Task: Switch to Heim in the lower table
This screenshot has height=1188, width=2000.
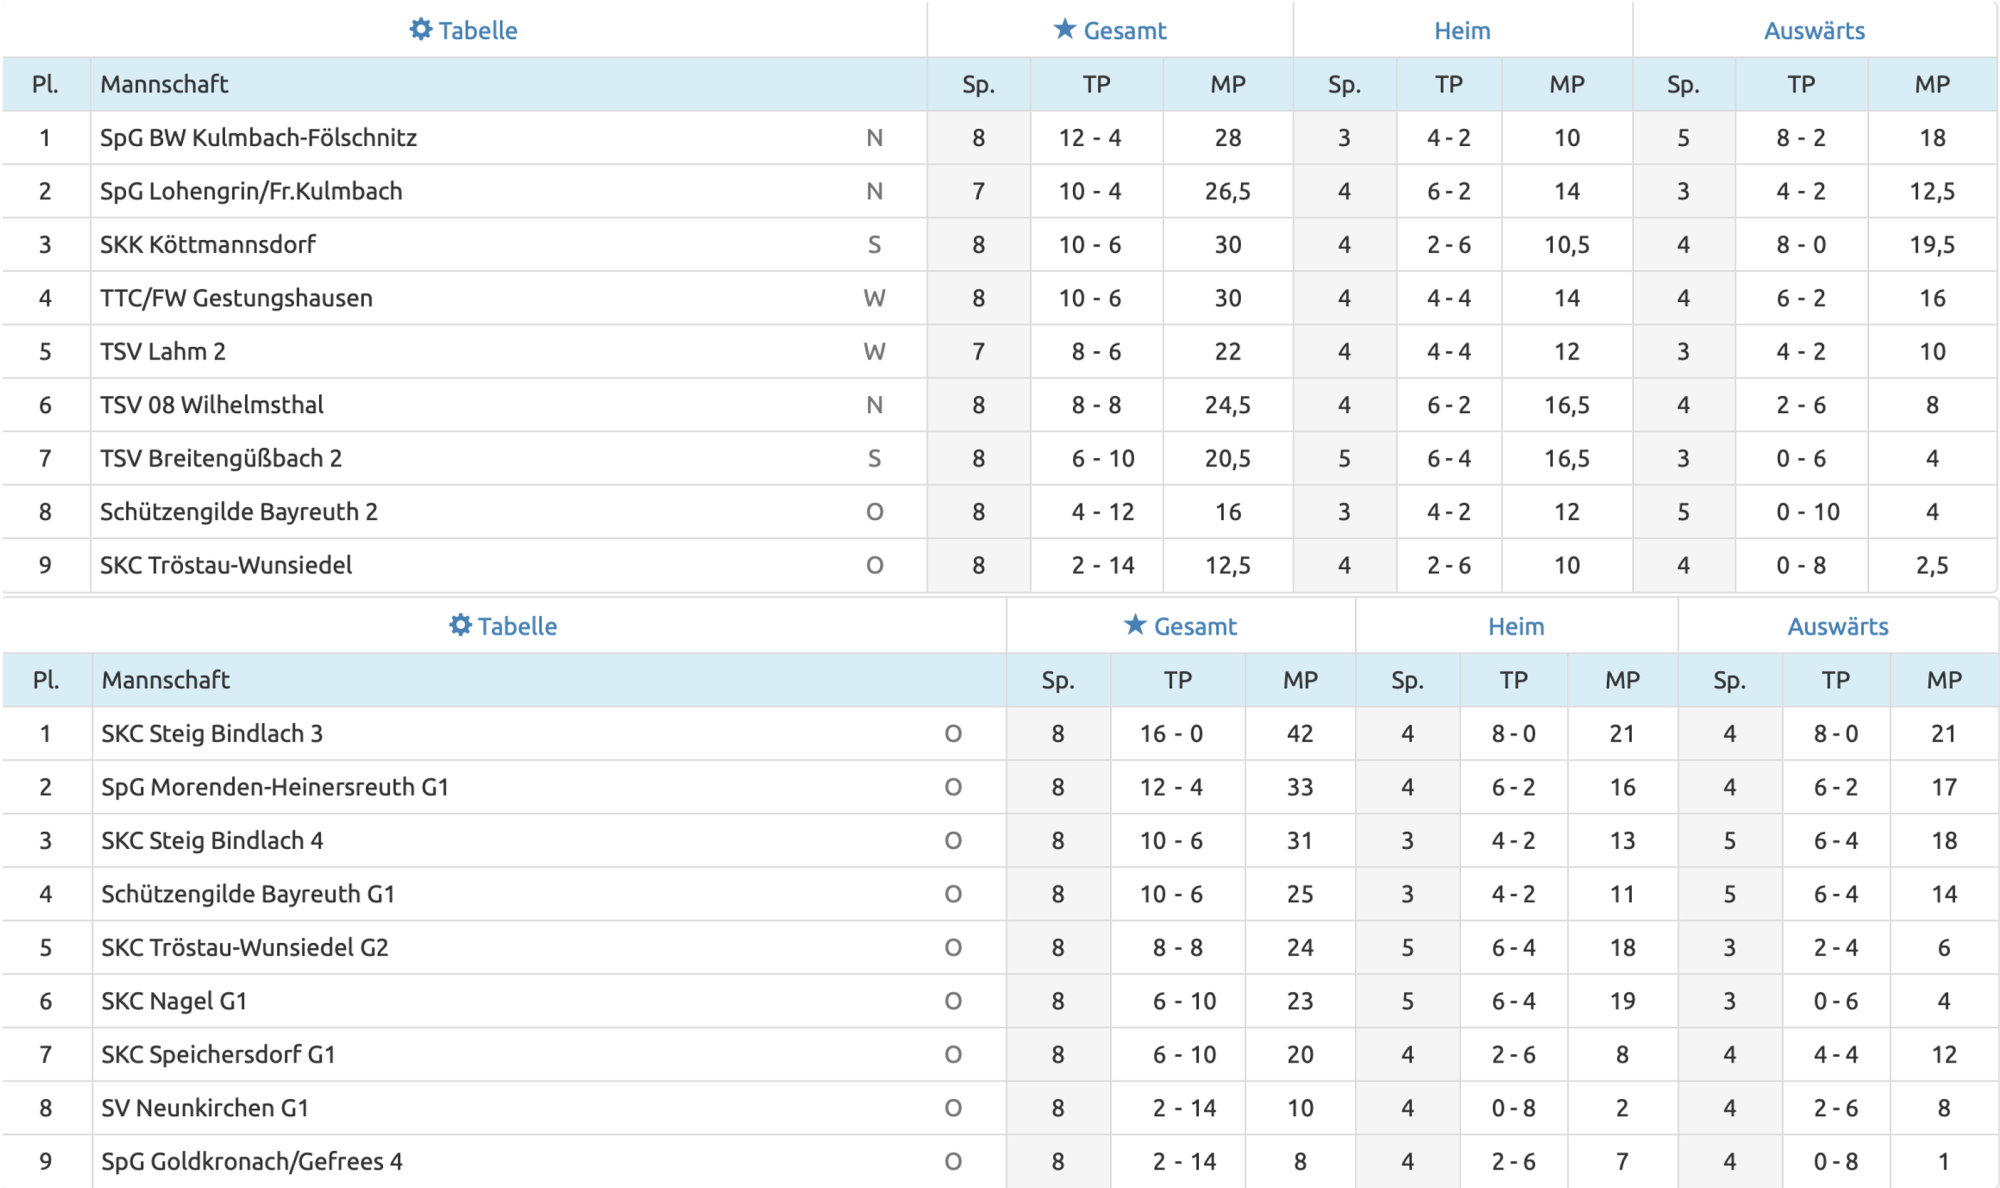Action: [1516, 627]
